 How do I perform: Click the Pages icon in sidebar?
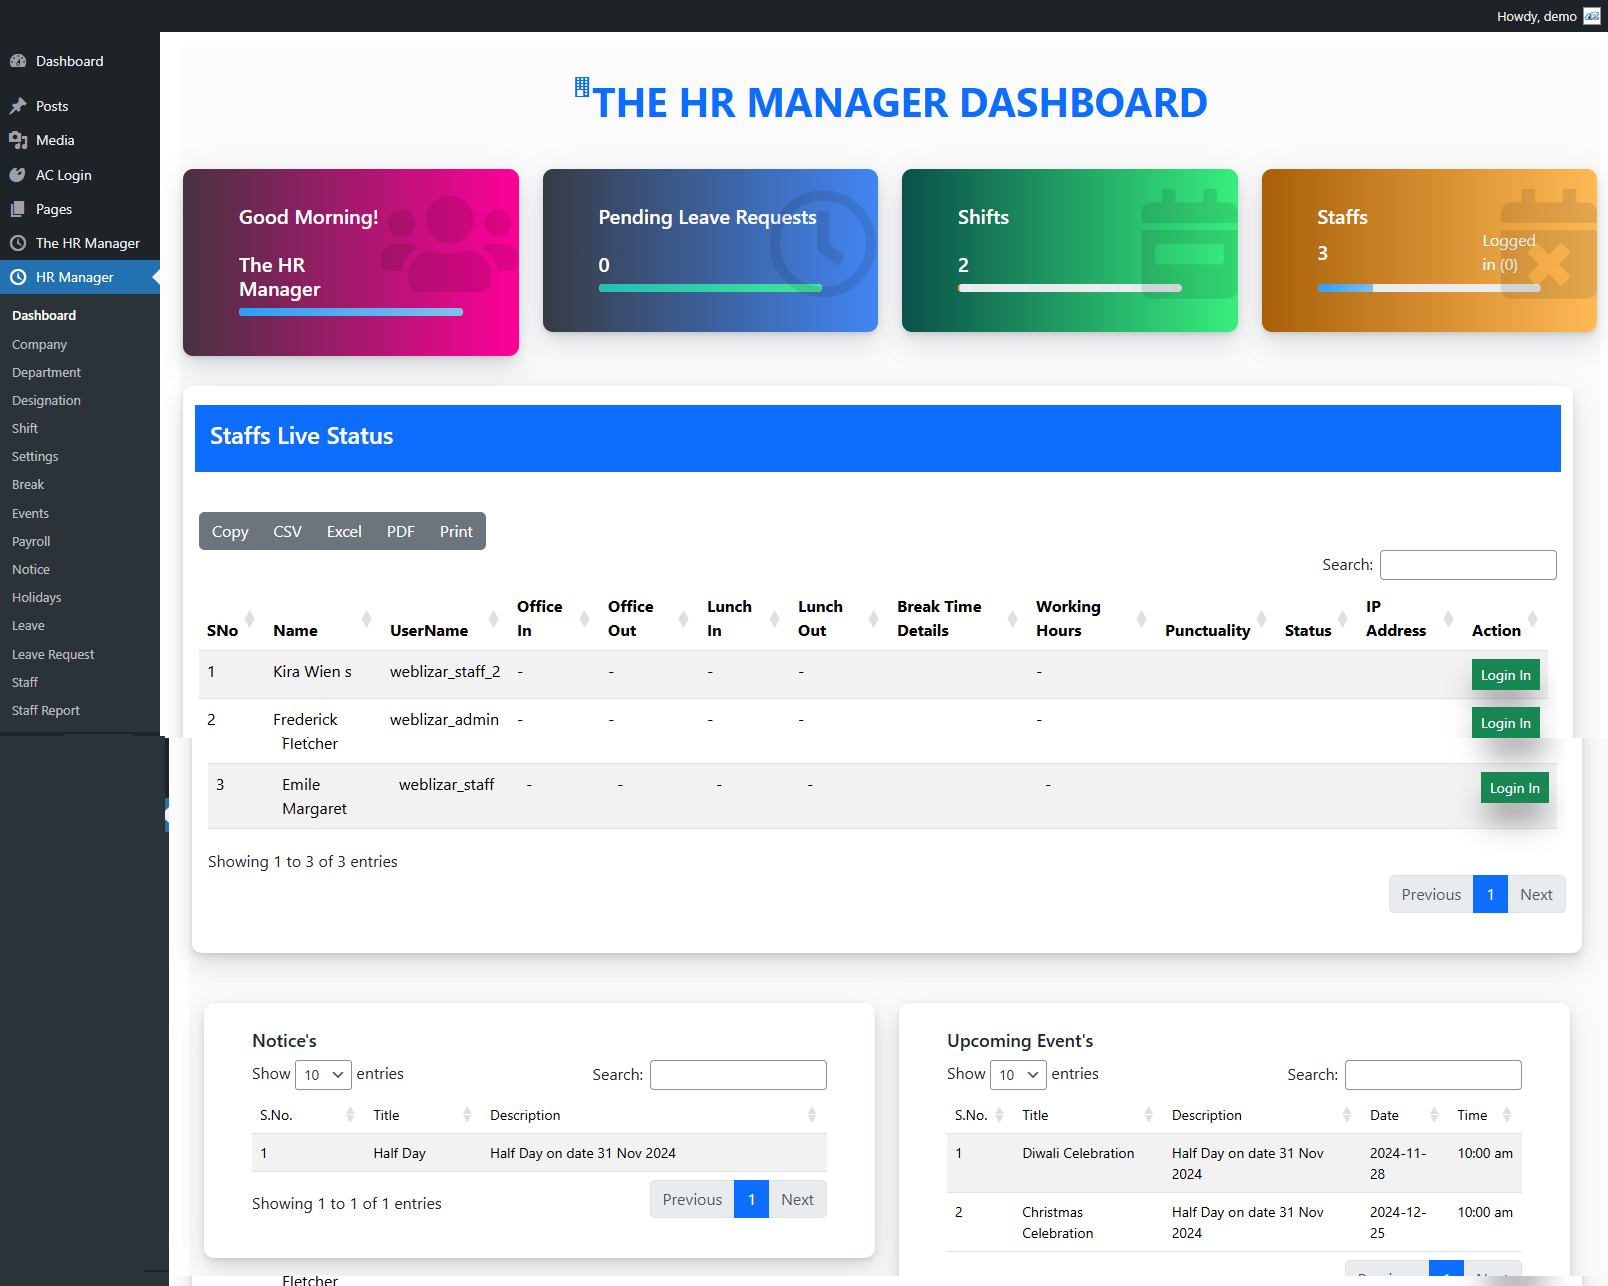pos(18,209)
